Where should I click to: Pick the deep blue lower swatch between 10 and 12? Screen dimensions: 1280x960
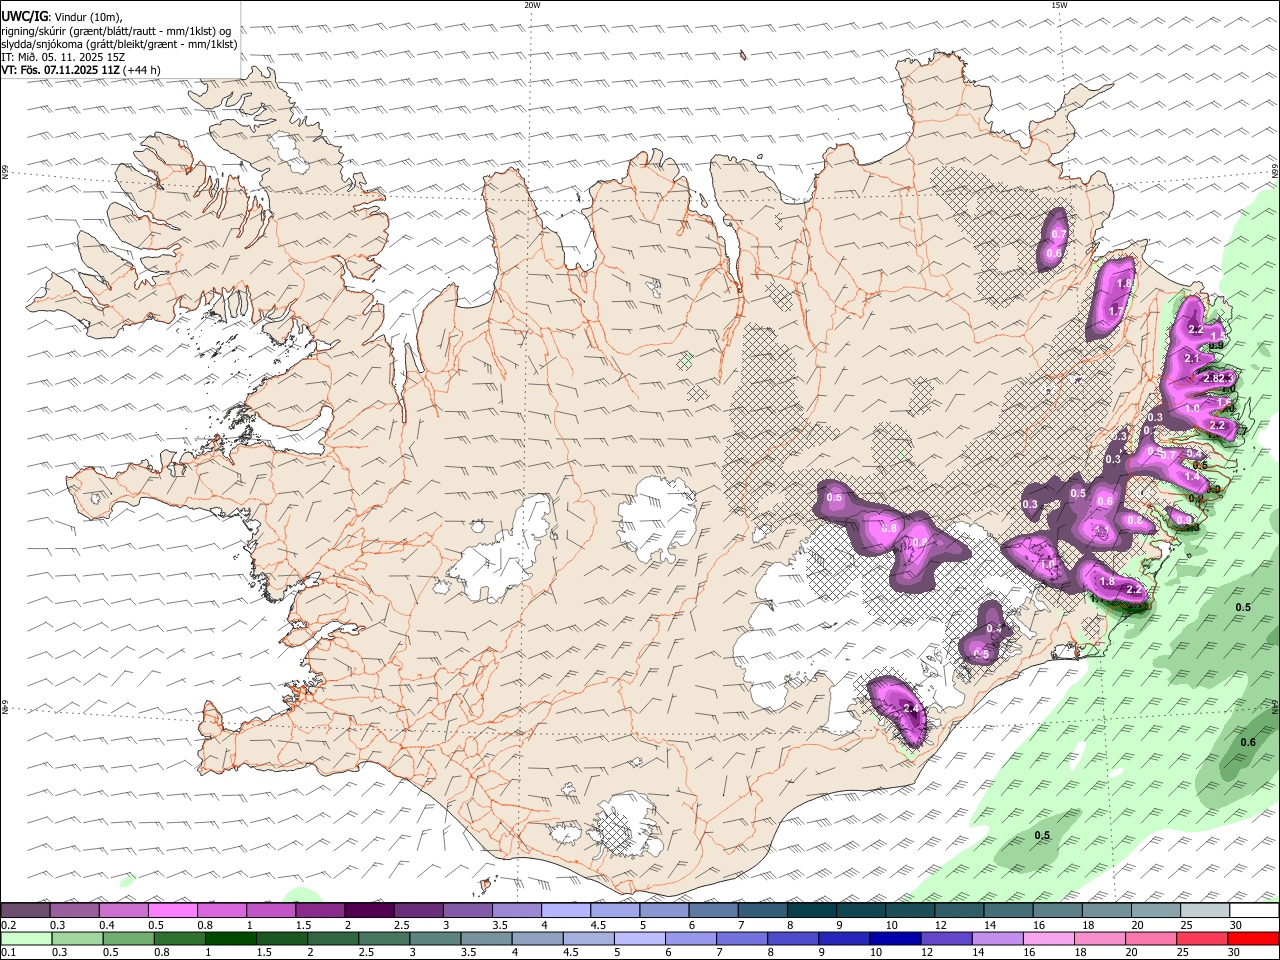pos(895,939)
